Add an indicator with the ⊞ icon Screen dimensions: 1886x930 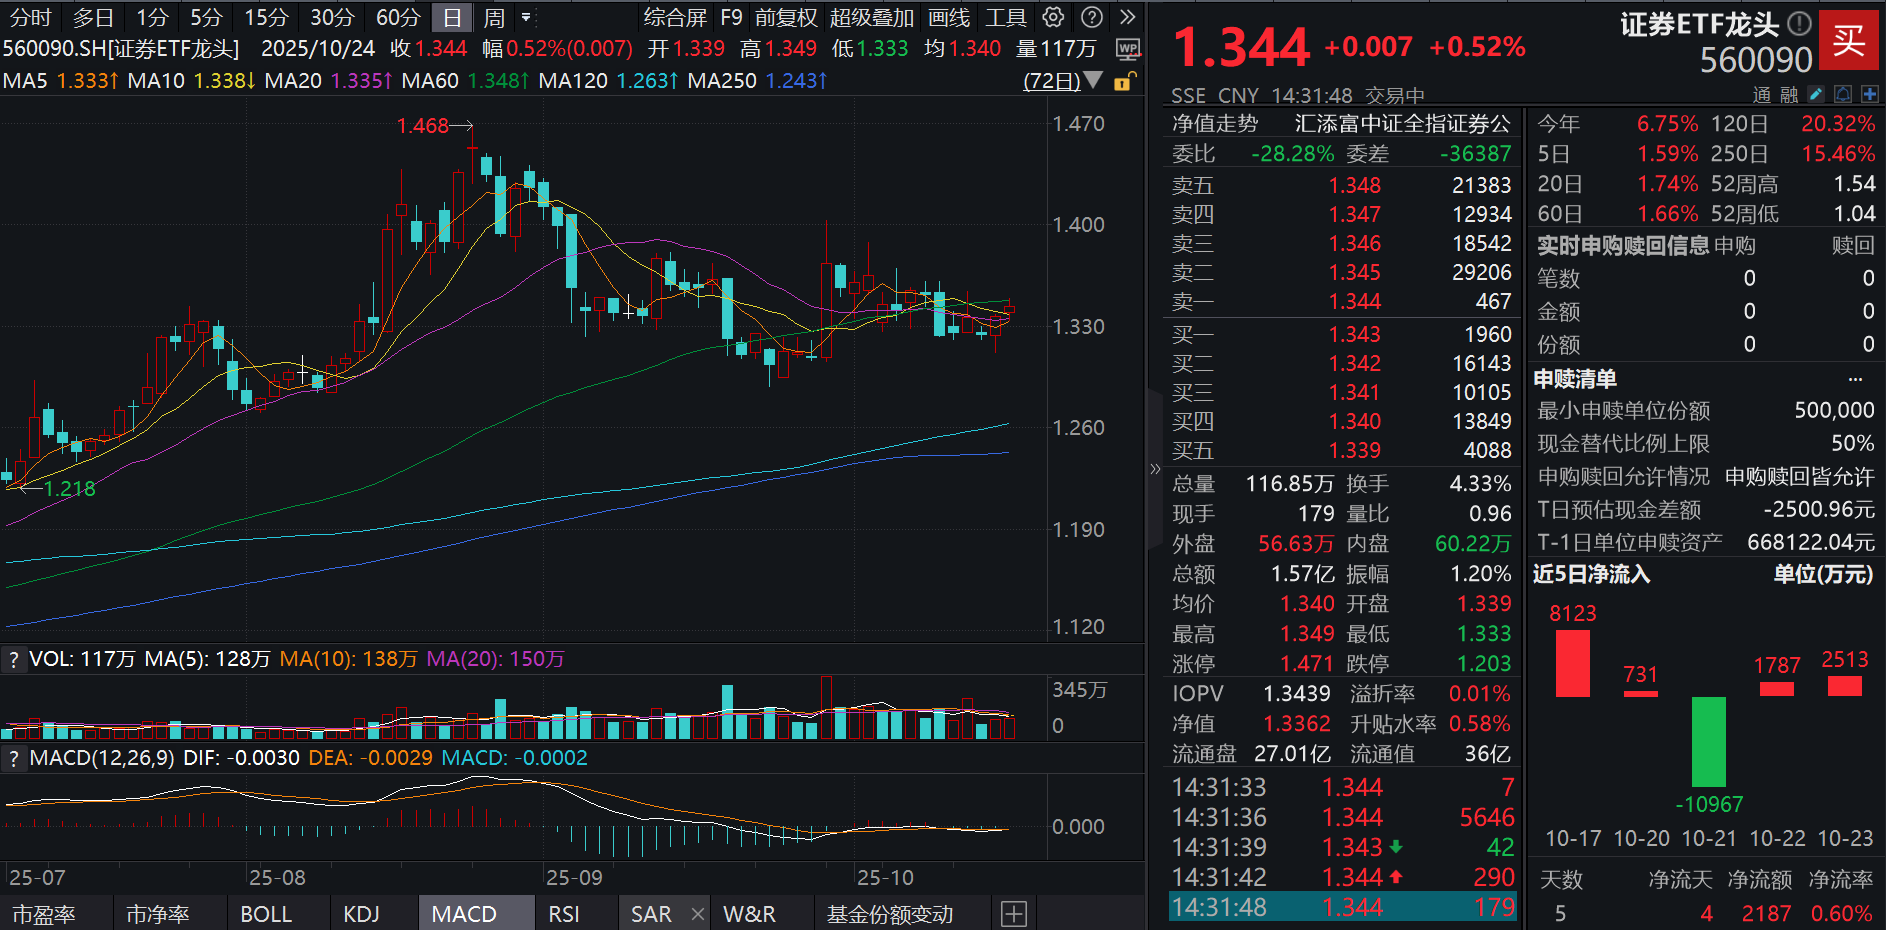pos(1014,913)
